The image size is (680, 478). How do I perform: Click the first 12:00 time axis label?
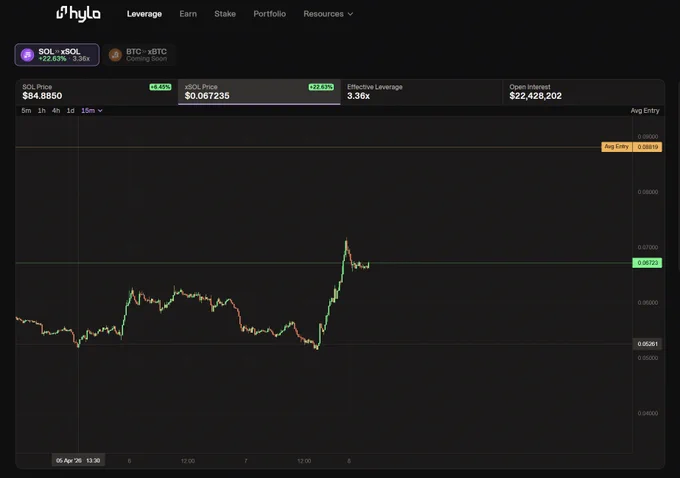point(188,461)
